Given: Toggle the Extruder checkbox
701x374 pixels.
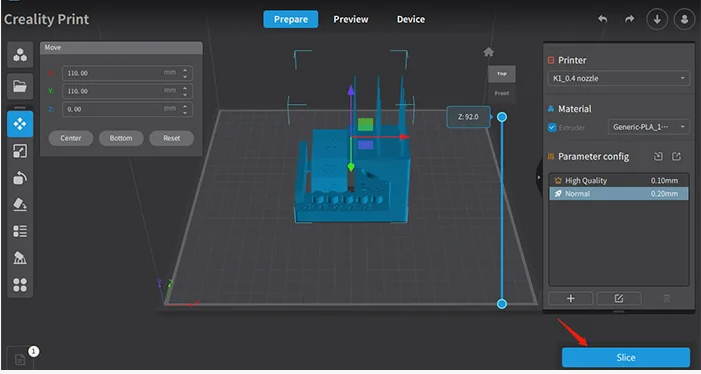Looking at the screenshot, I should pos(552,127).
